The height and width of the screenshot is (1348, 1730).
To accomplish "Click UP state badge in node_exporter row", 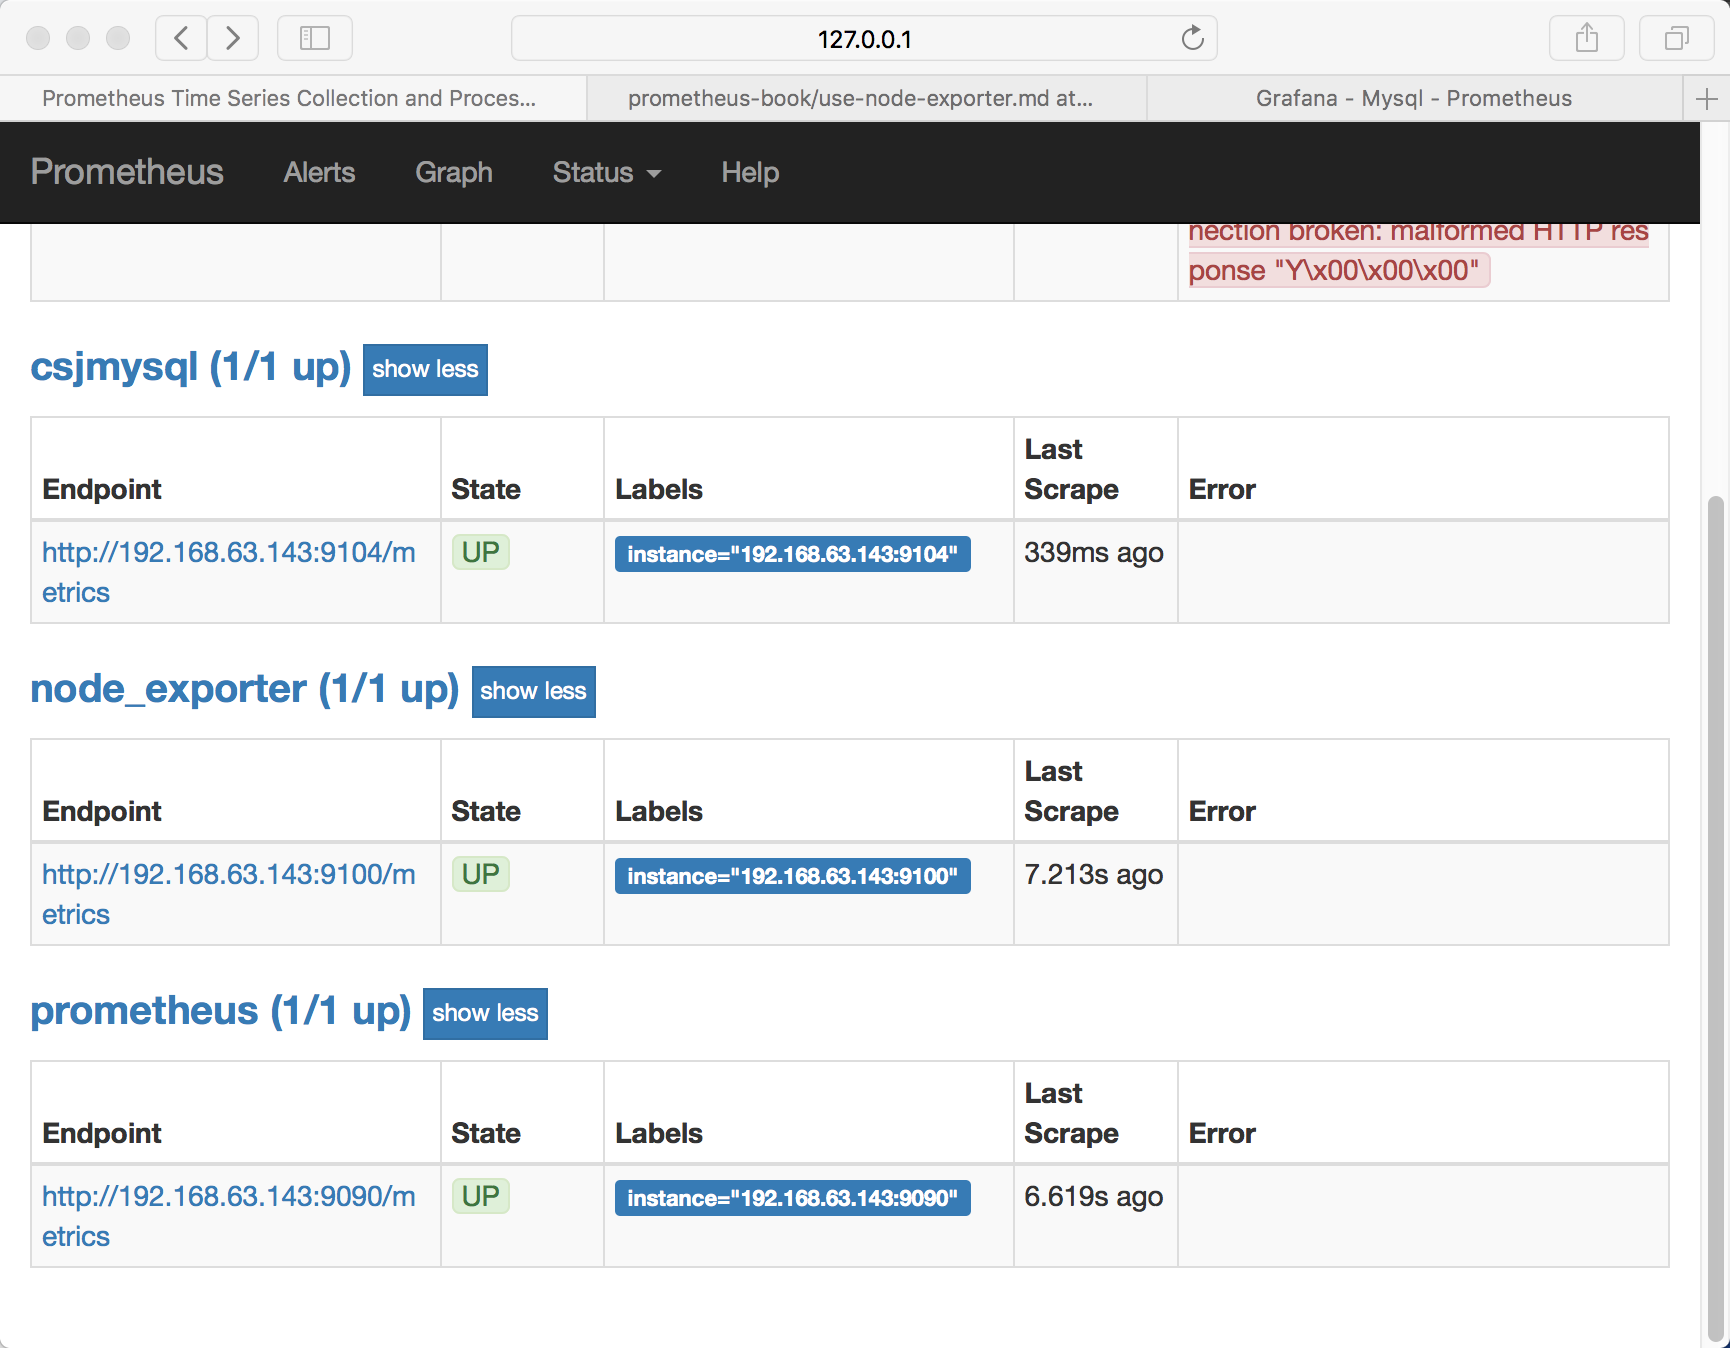I will [x=481, y=874].
